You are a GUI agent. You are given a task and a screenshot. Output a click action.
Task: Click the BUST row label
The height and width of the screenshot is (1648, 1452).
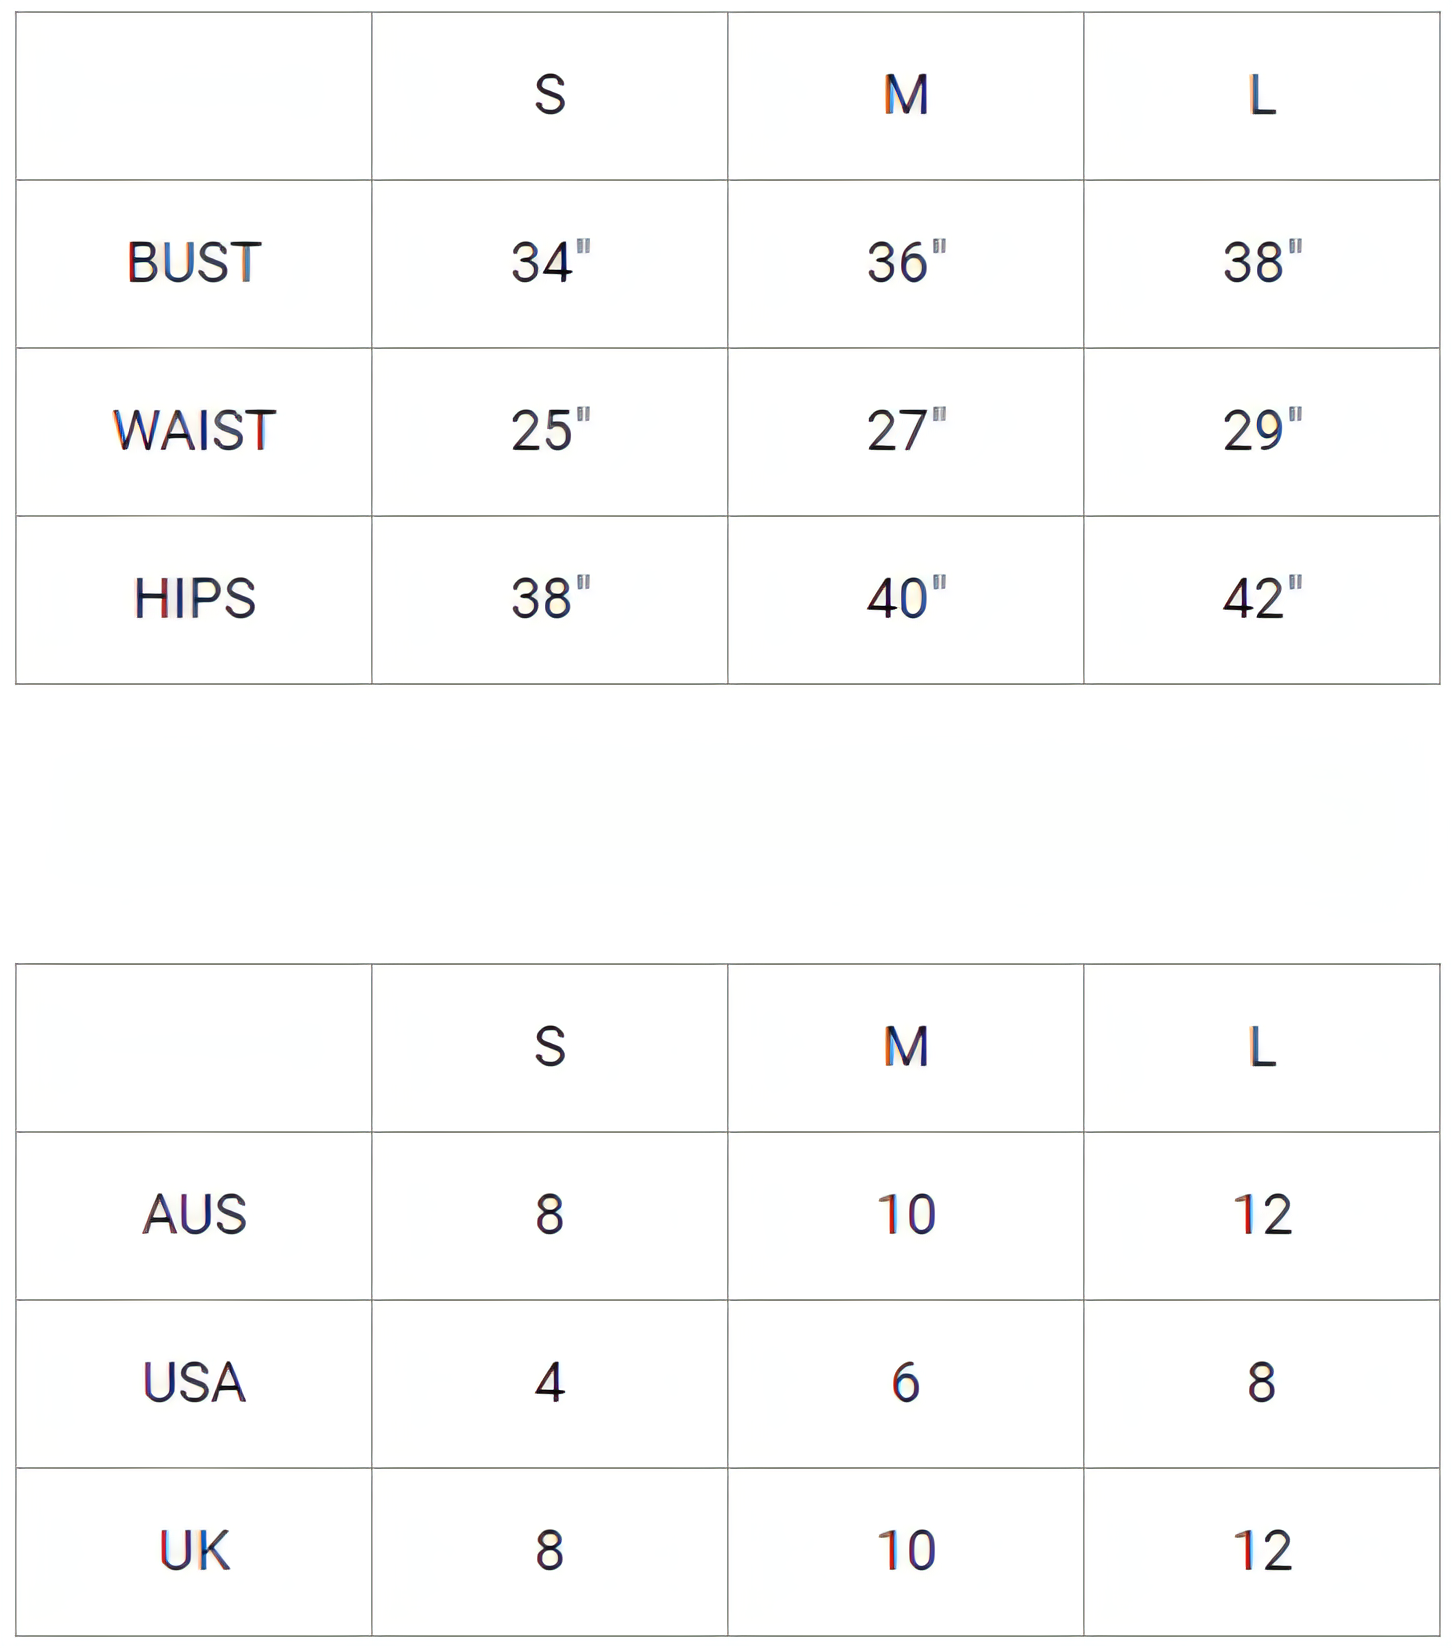(x=194, y=263)
